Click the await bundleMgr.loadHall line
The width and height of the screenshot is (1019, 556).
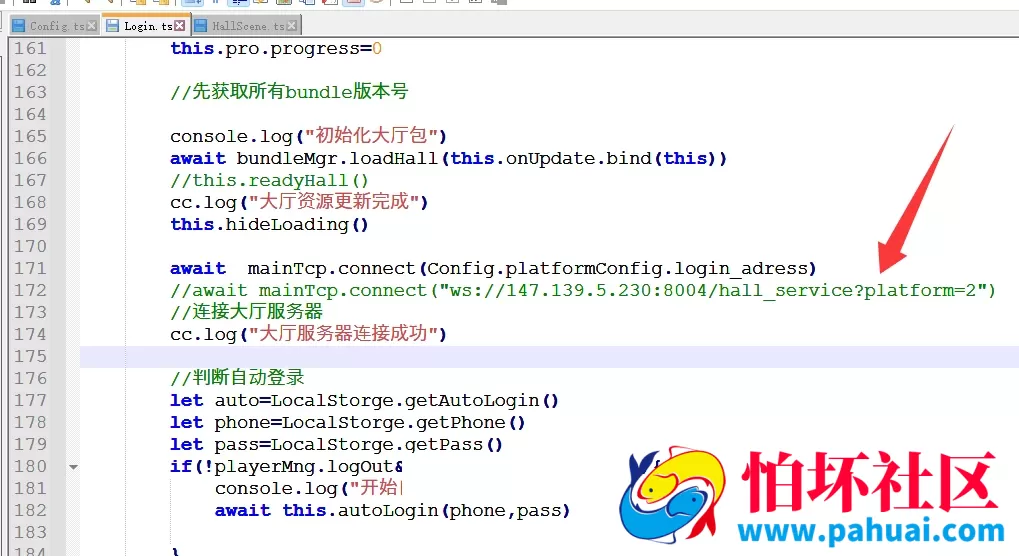(x=448, y=158)
